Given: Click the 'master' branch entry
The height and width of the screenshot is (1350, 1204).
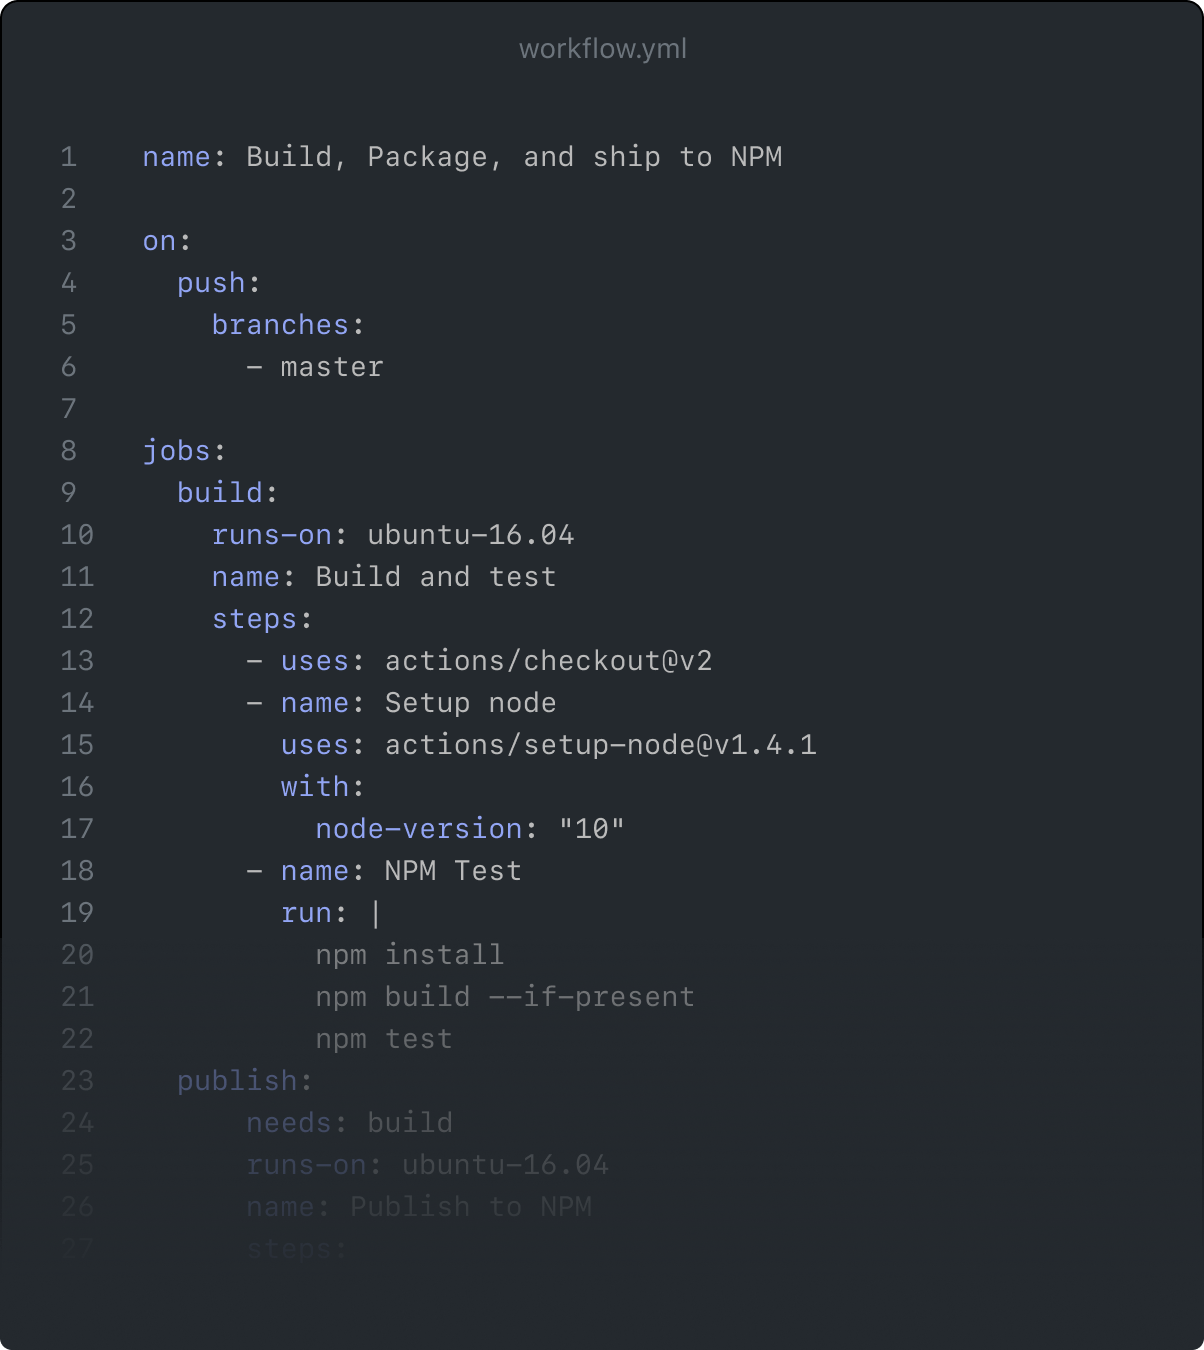Looking at the screenshot, I should tap(332, 367).
